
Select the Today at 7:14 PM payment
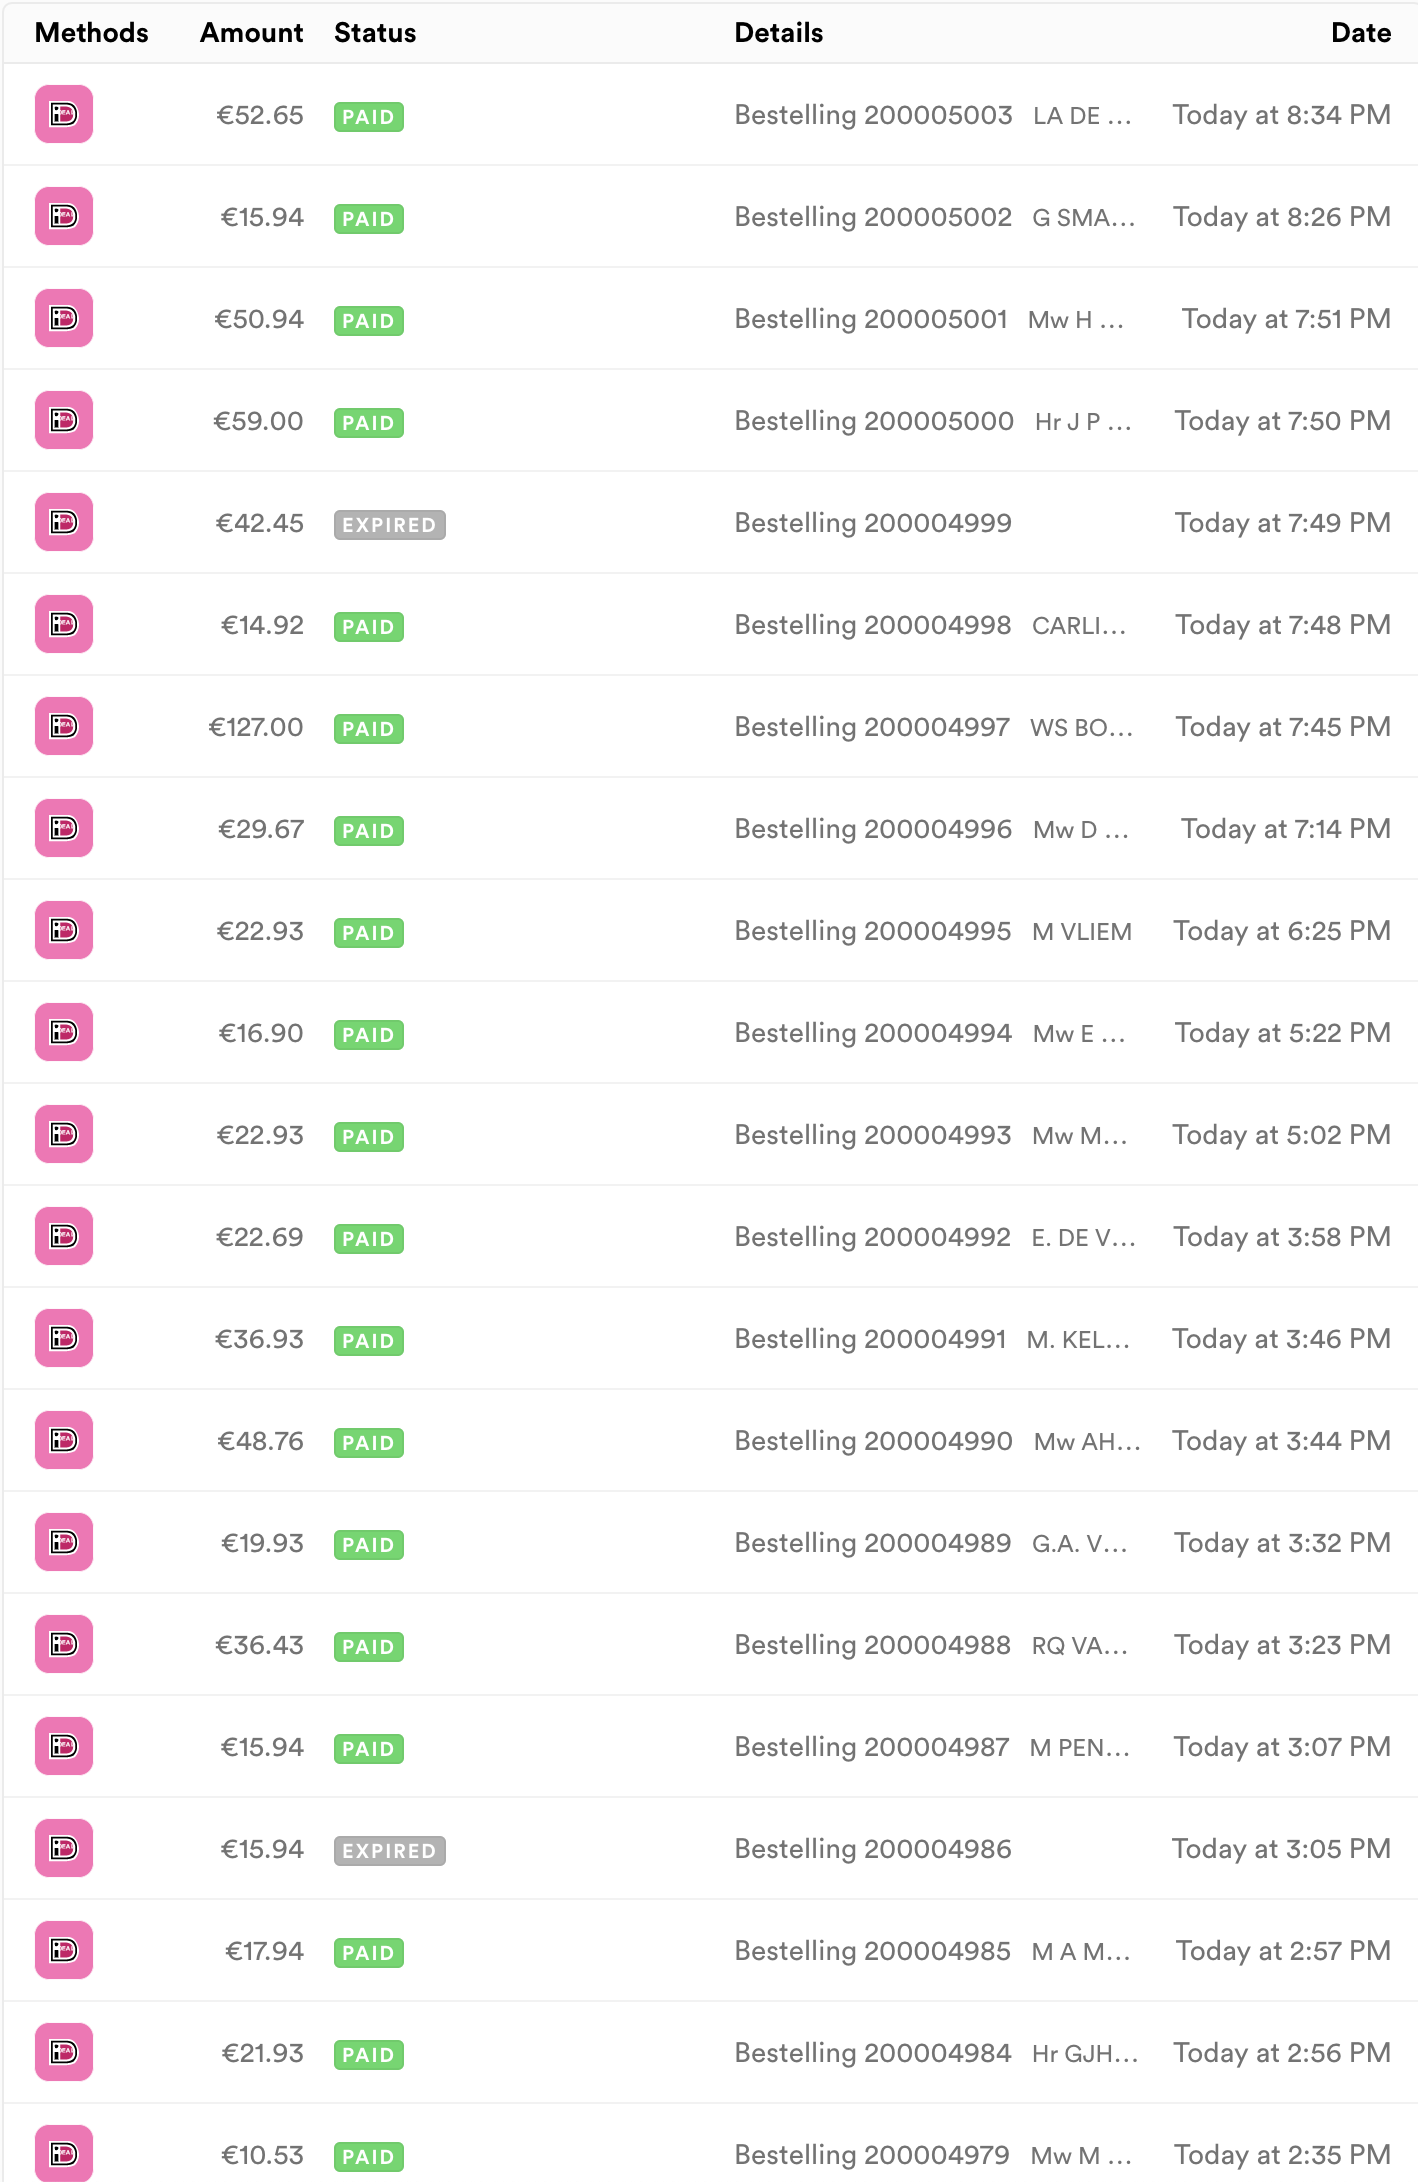[710, 828]
